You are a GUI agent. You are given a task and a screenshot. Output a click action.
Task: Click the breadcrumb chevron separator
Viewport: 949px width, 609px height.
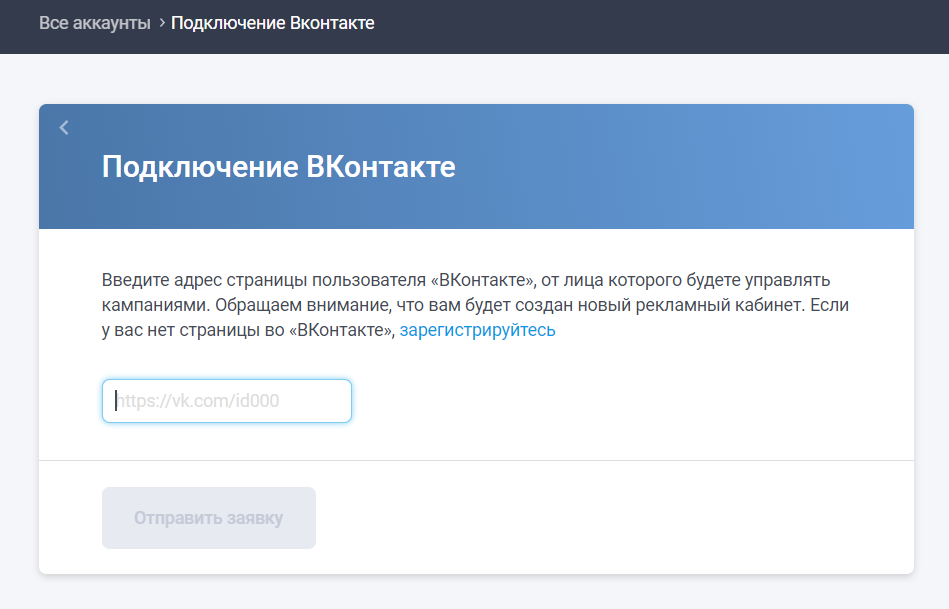[161, 23]
